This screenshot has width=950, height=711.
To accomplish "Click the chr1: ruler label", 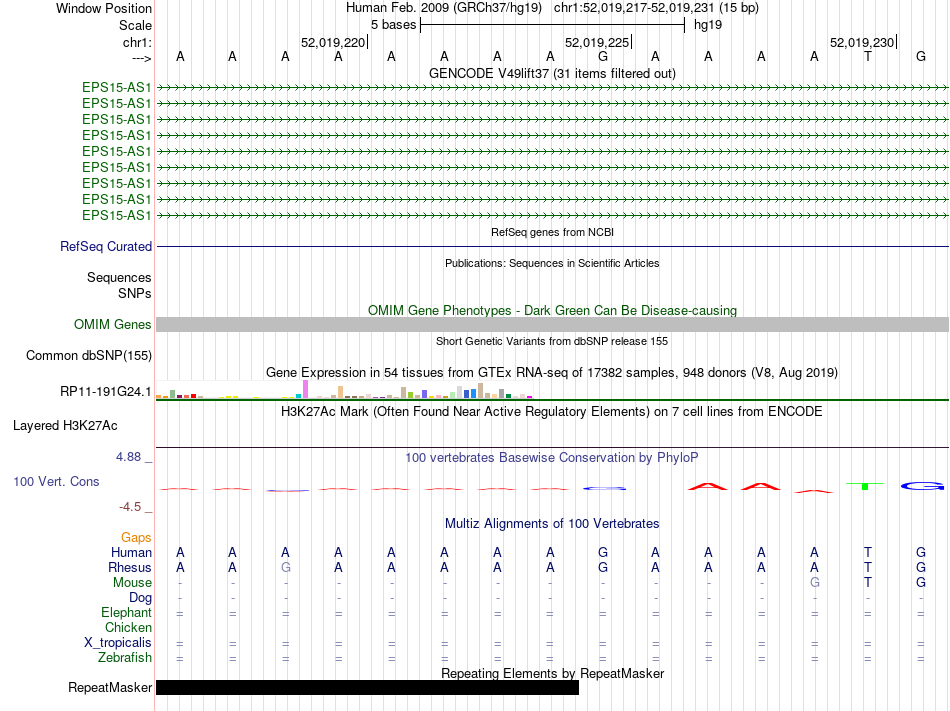I will [x=137, y=42].
